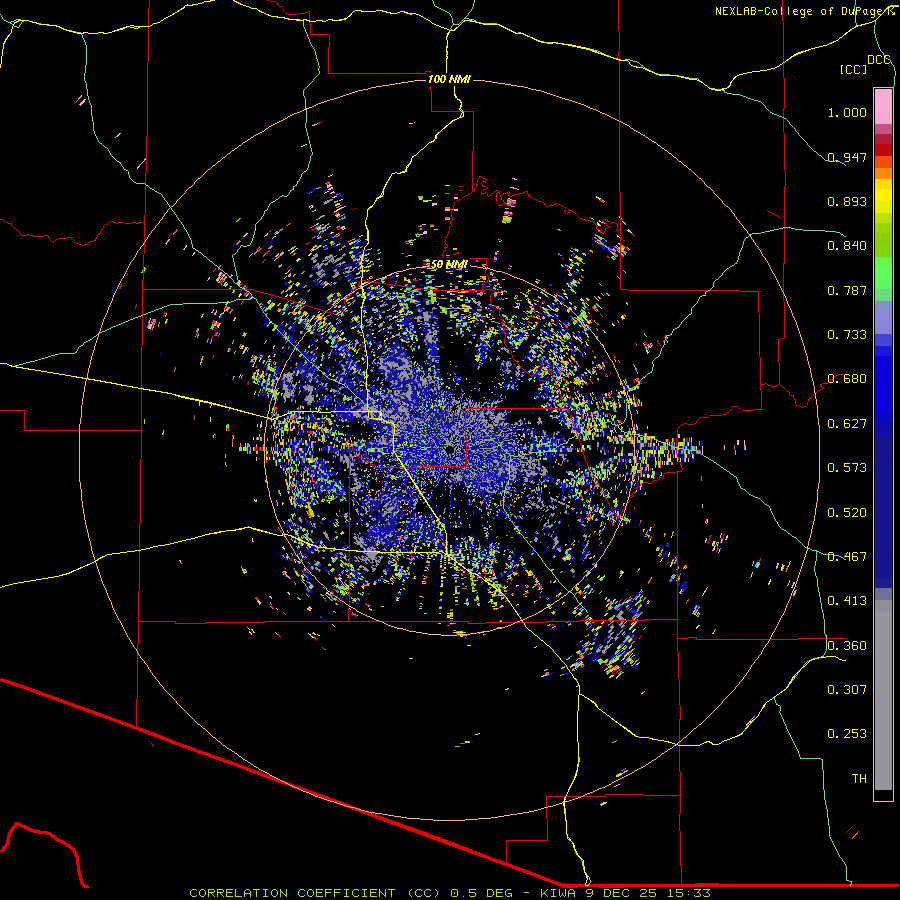Click the 1.000 colorbar value
900x900 pixels.
point(847,112)
